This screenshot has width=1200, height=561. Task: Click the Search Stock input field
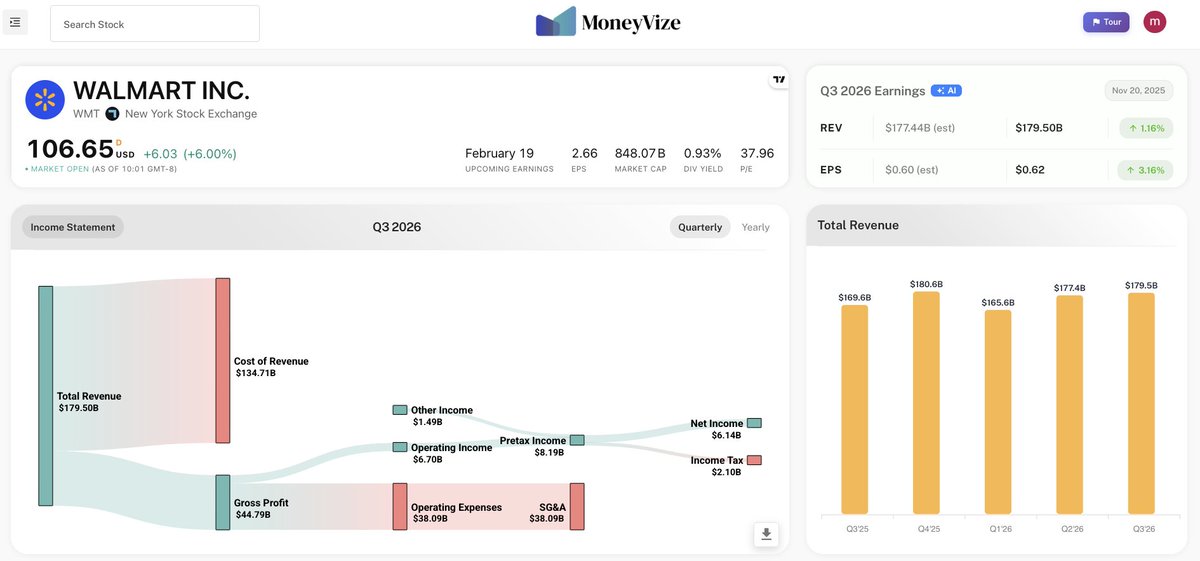pyautogui.click(x=155, y=24)
